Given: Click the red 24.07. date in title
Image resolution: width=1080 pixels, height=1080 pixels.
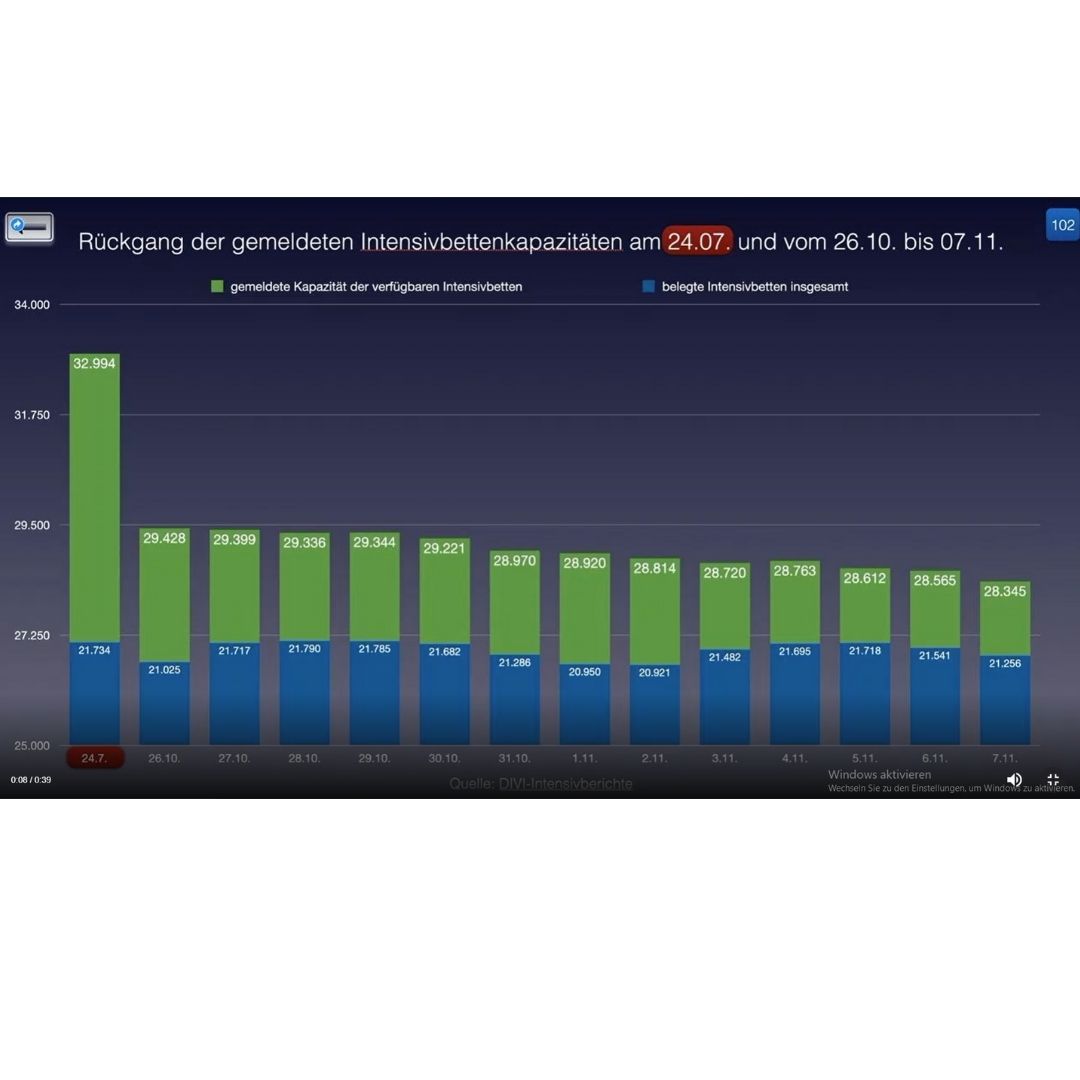Looking at the screenshot, I should coord(698,242).
